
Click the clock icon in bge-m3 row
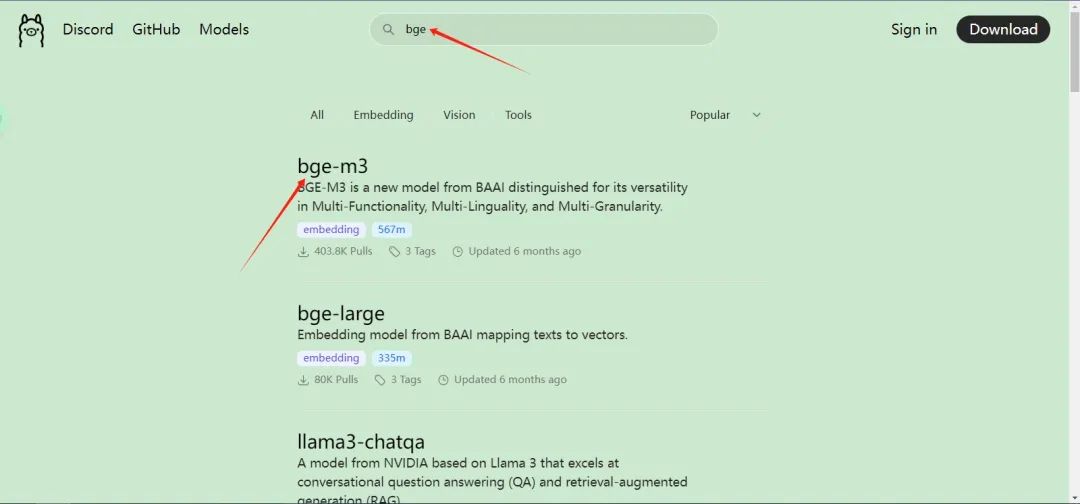point(458,252)
